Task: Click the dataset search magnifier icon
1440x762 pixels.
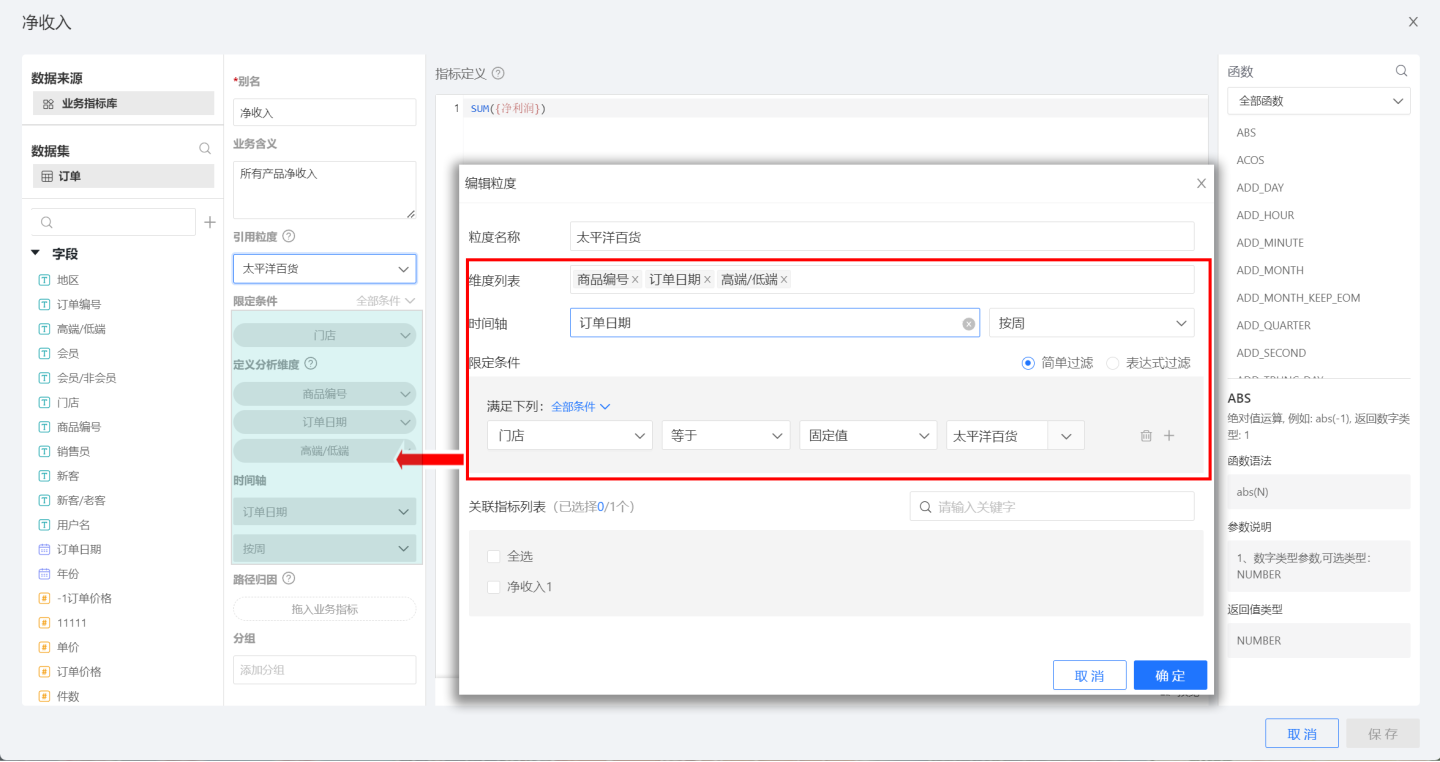Action: (205, 149)
